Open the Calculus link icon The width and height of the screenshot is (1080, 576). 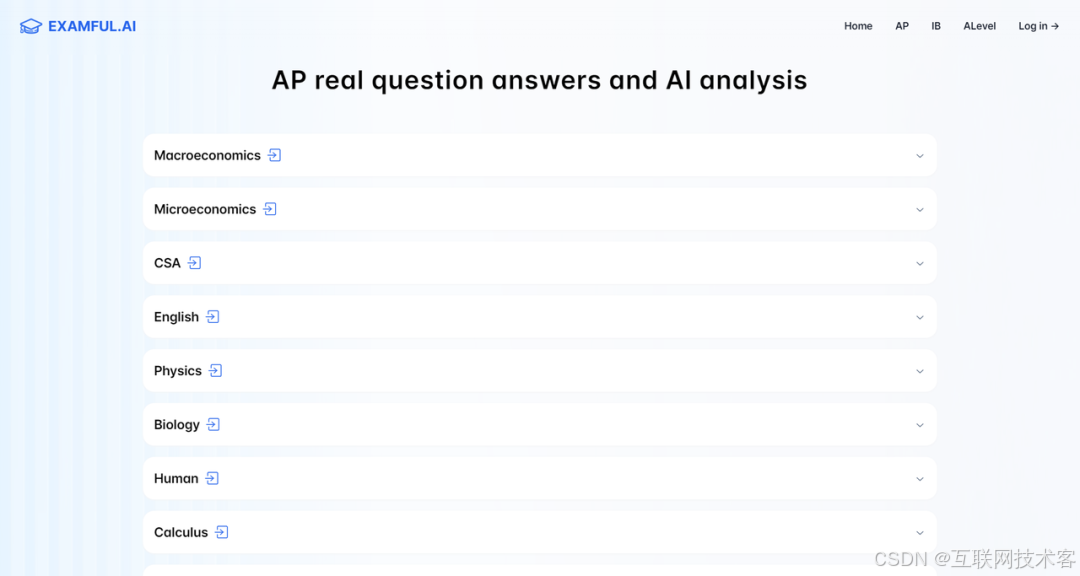222,532
